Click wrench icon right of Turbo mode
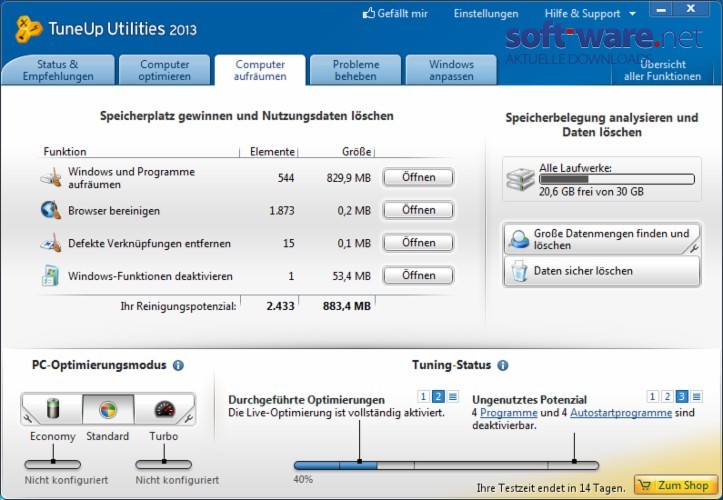This screenshot has width=723, height=500. 189,419
